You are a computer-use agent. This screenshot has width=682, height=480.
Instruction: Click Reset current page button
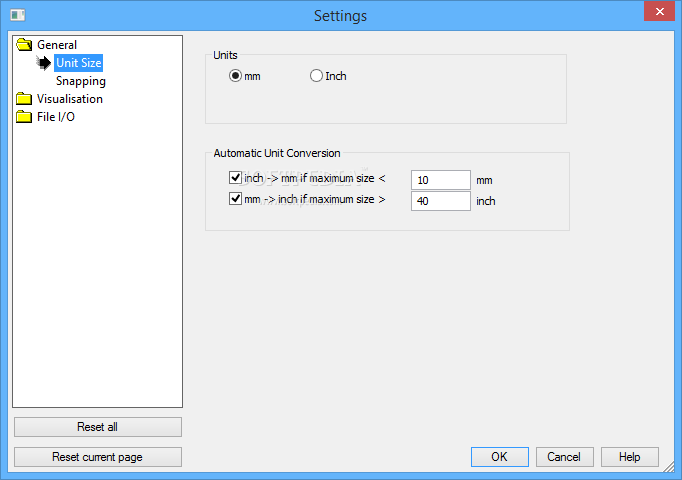pos(98,457)
